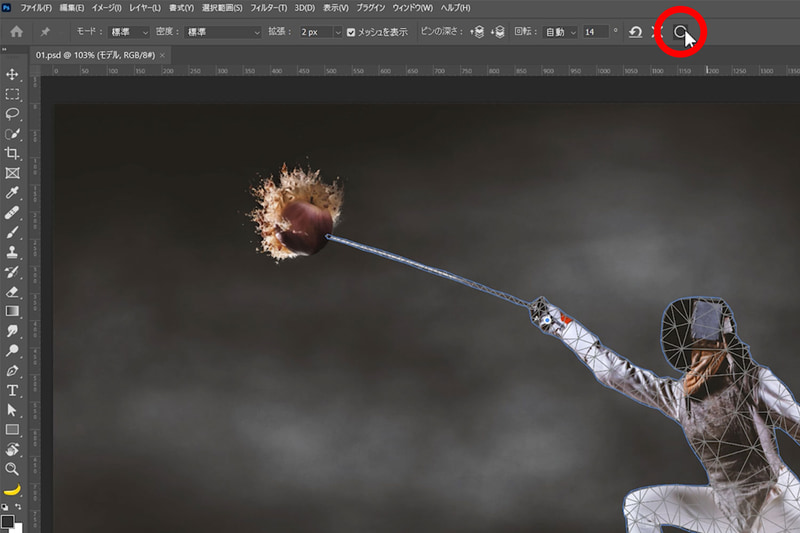Image resolution: width=800 pixels, height=533 pixels.
Task: Select the Rectangular Marquee tool
Action: [12, 95]
